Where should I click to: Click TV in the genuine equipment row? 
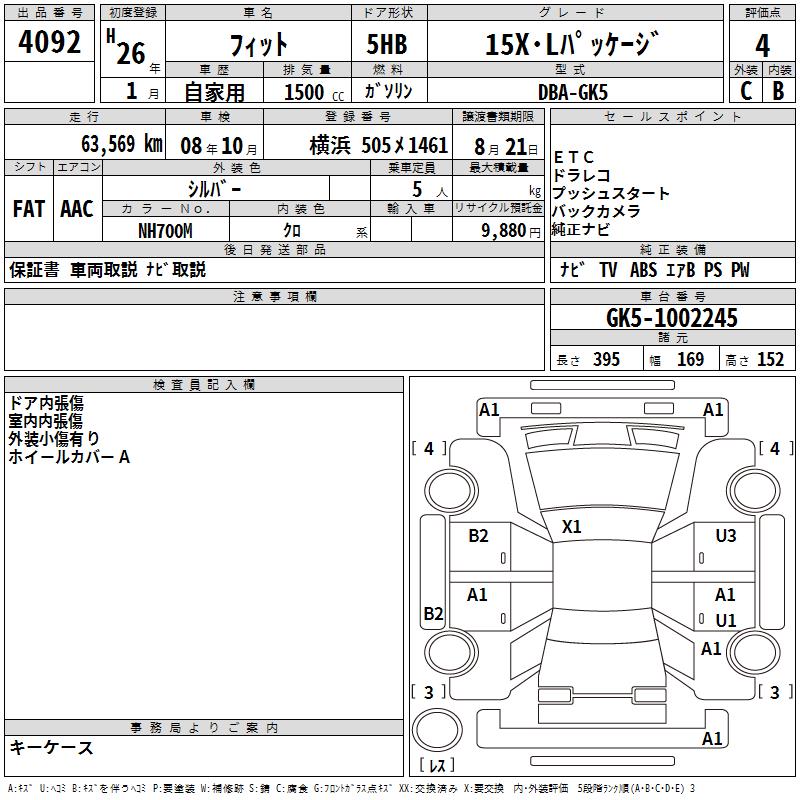[x=608, y=270]
